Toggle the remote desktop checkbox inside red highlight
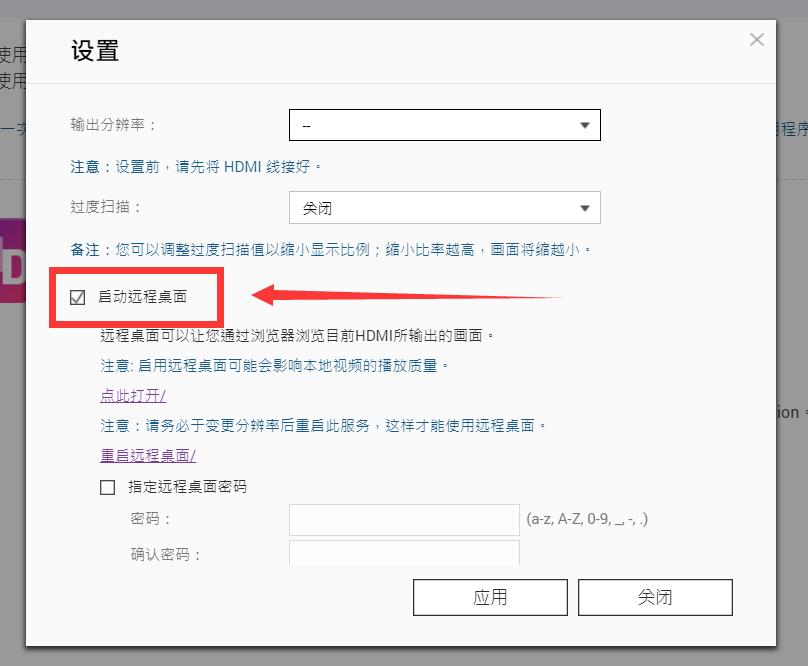The height and width of the screenshot is (666, 808). click(x=78, y=297)
